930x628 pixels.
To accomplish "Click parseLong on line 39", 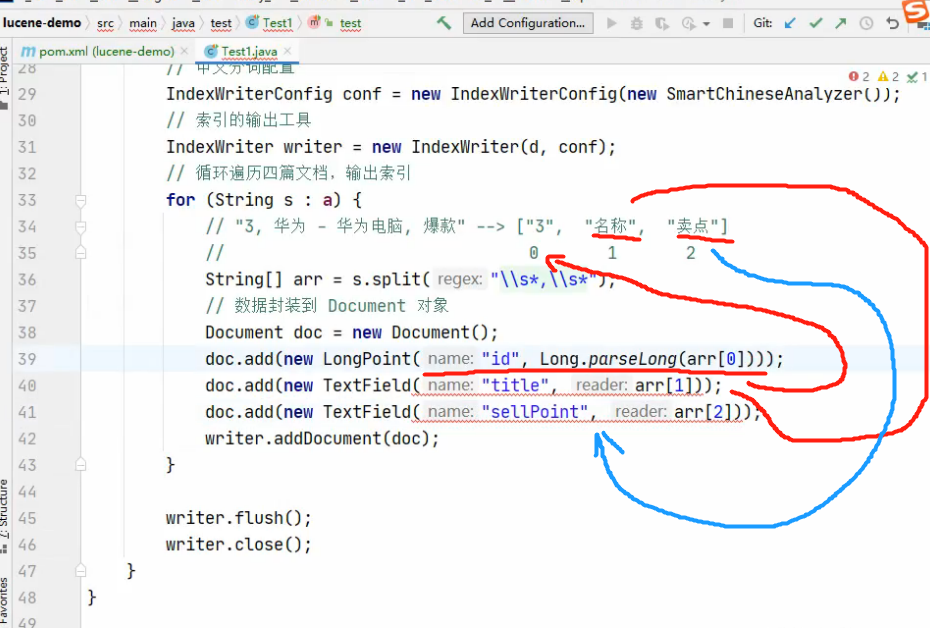I will (633, 359).
